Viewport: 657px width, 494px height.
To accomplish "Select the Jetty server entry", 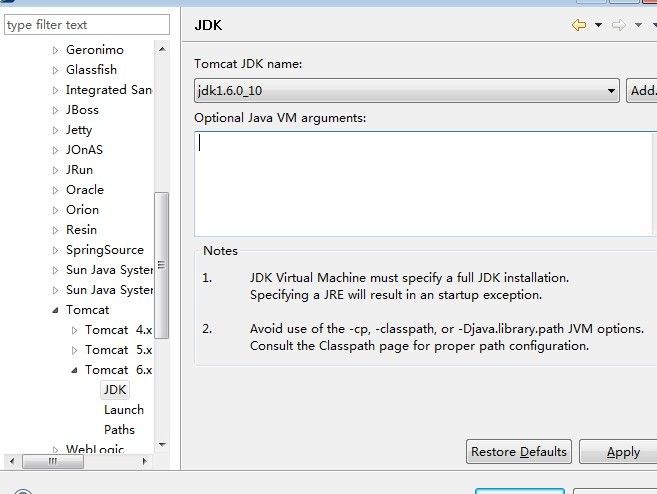I will point(79,130).
